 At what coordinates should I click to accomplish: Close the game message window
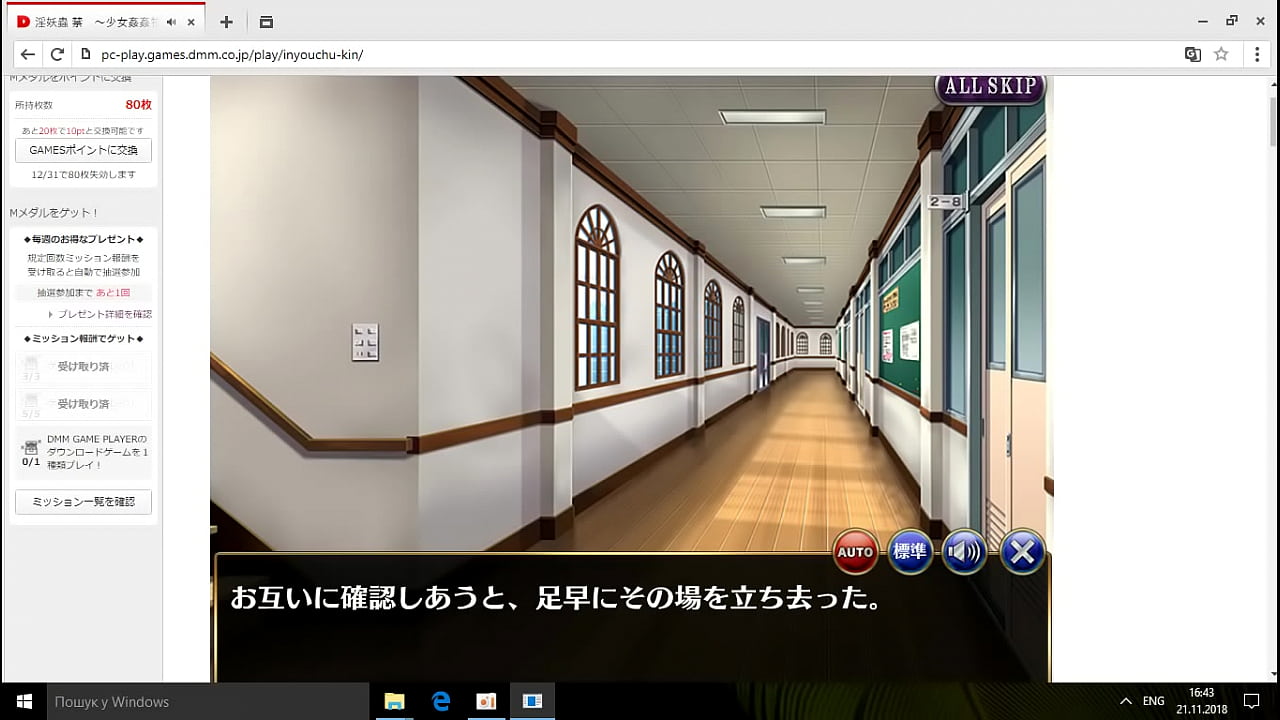[x=1021, y=551]
